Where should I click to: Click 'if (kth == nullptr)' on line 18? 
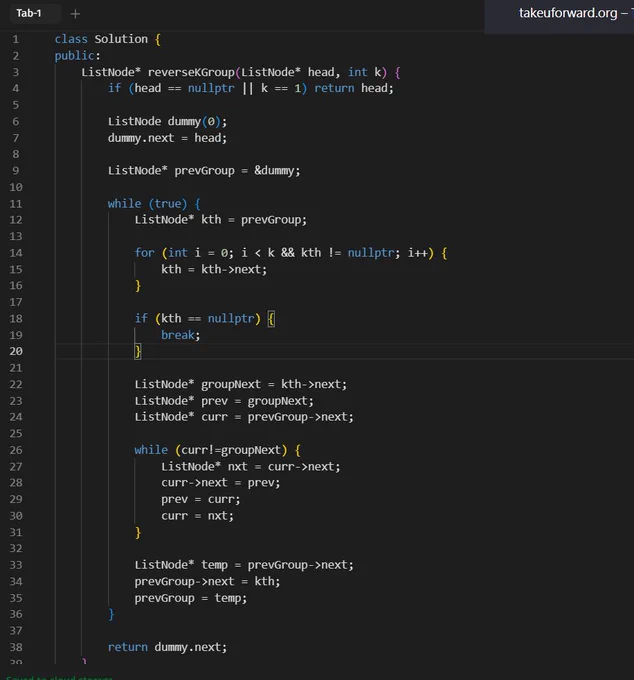(198, 319)
